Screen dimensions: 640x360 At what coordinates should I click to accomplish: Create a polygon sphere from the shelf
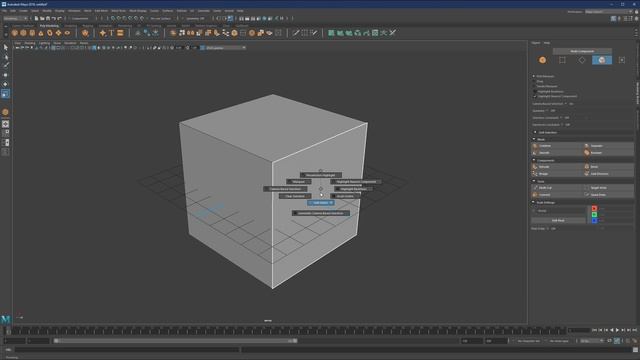[15, 33]
